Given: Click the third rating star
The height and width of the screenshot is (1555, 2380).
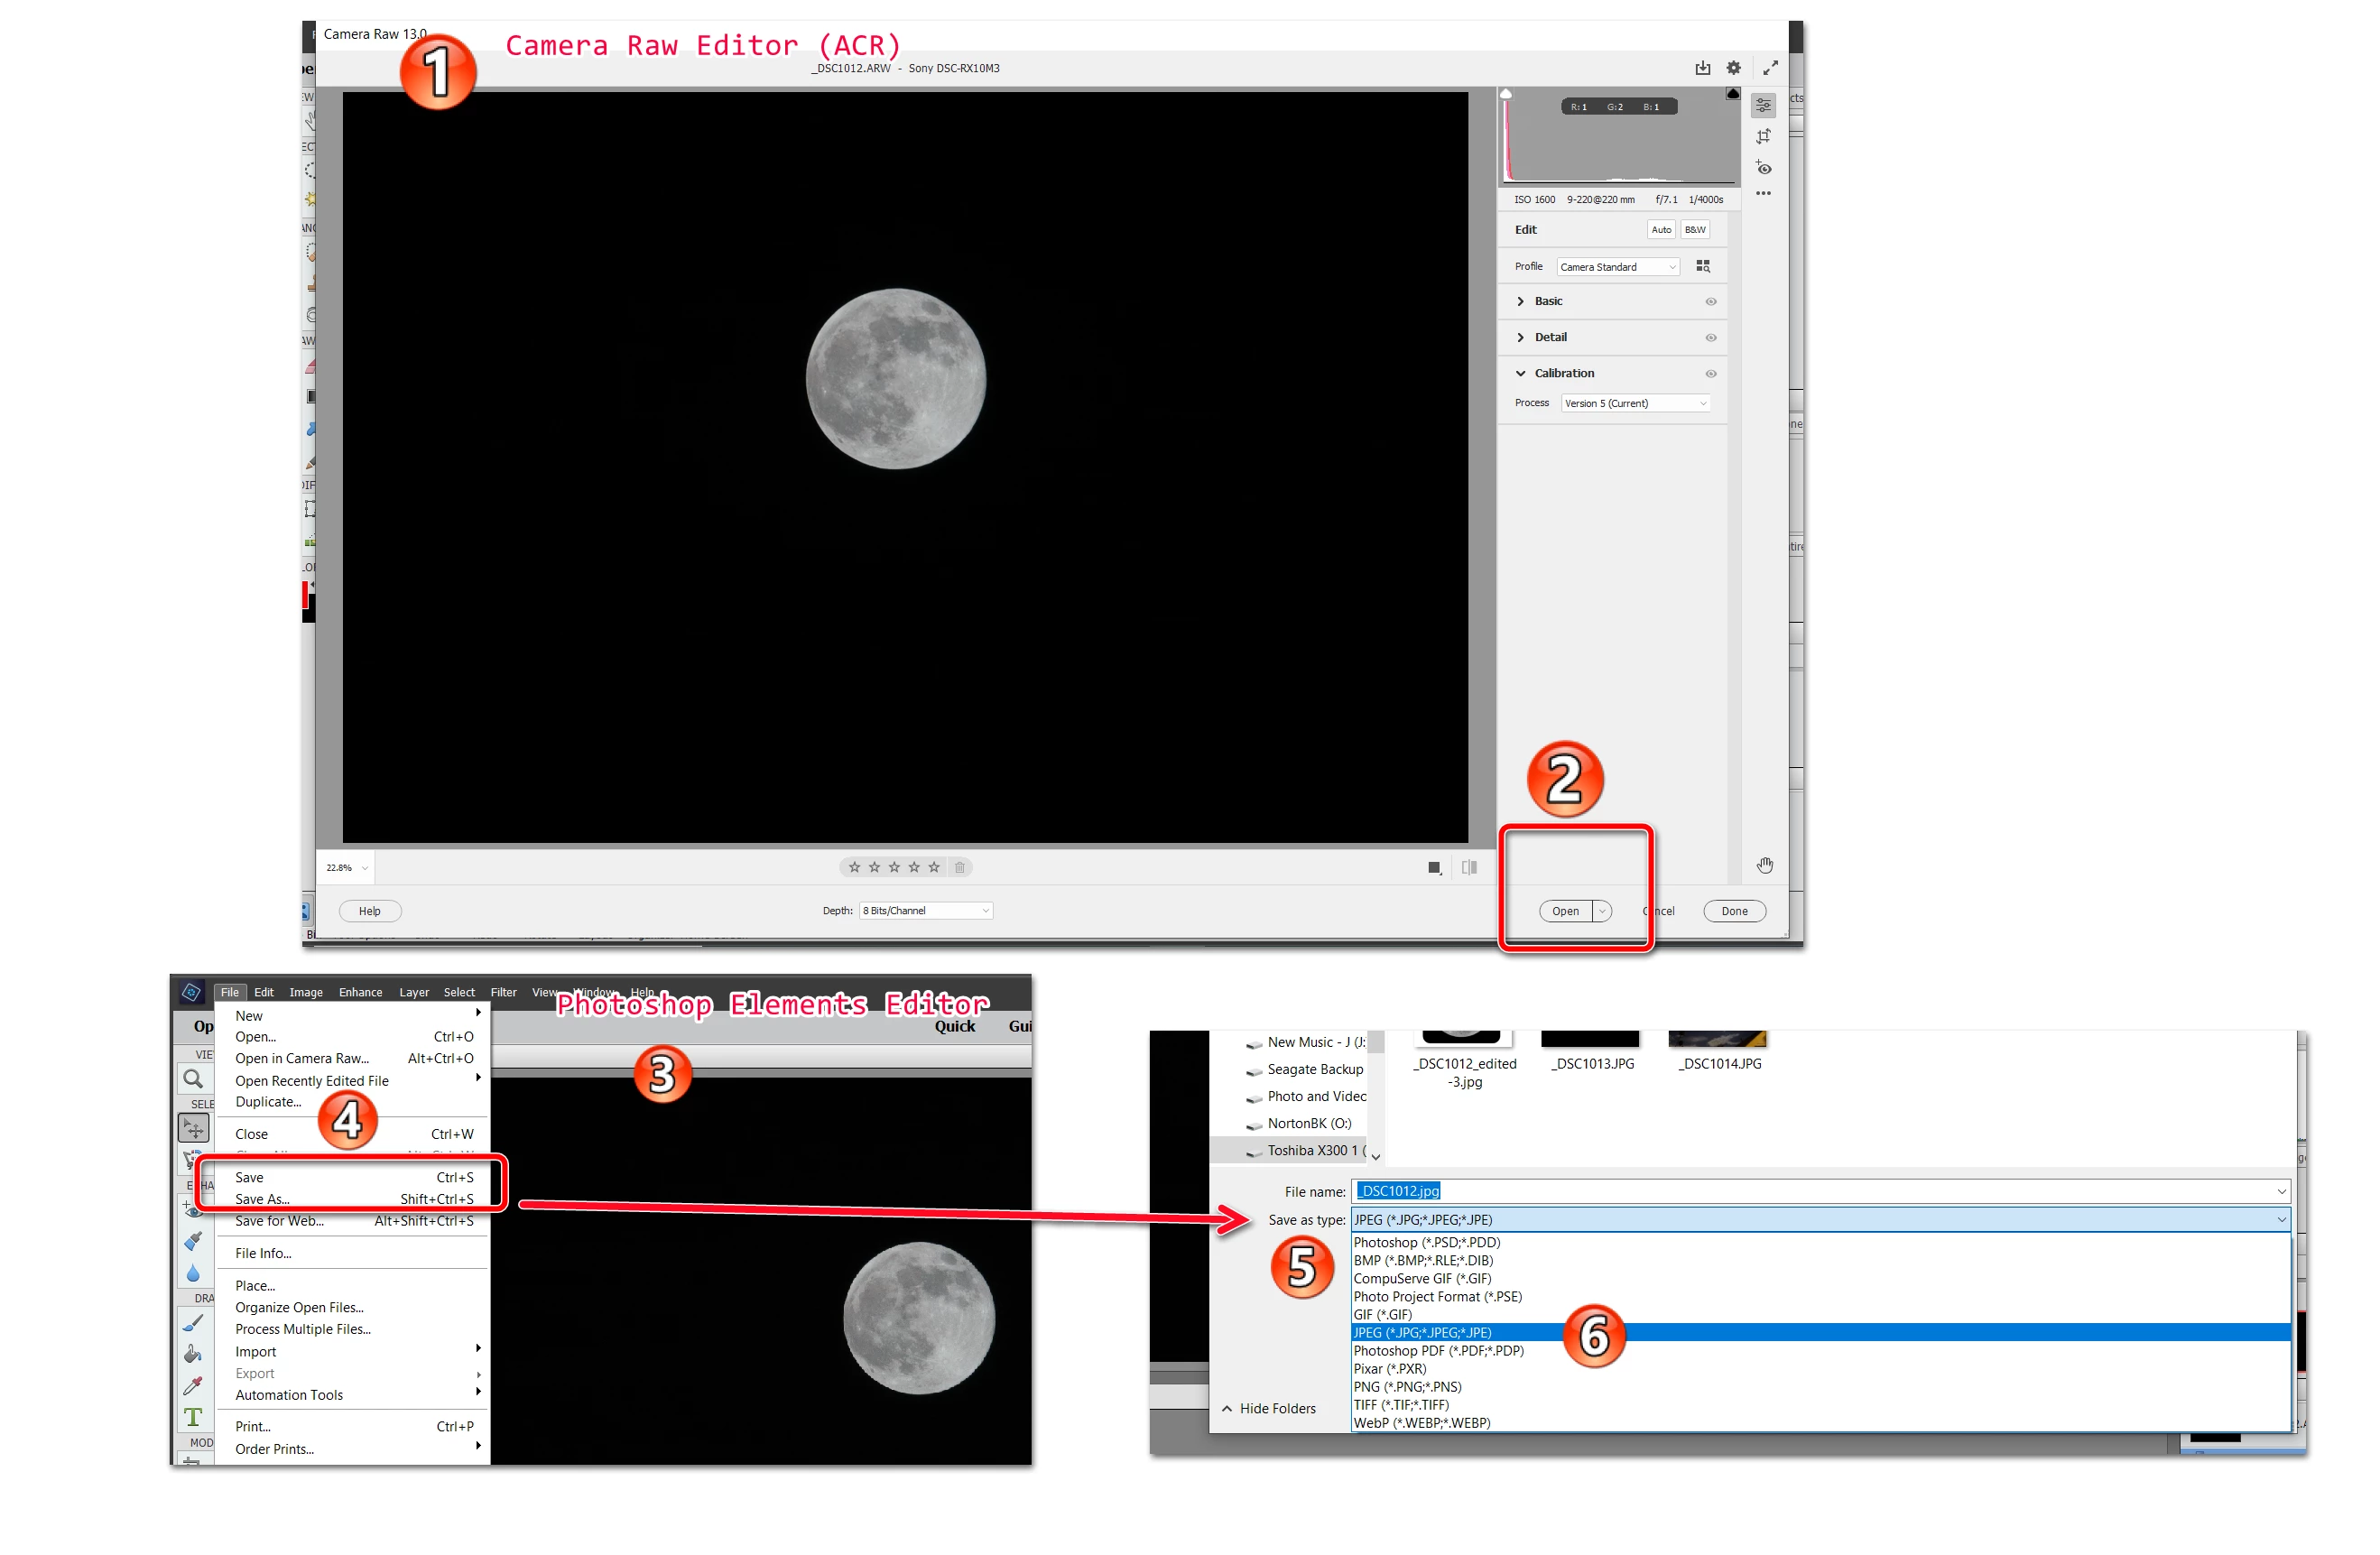Looking at the screenshot, I should [894, 867].
